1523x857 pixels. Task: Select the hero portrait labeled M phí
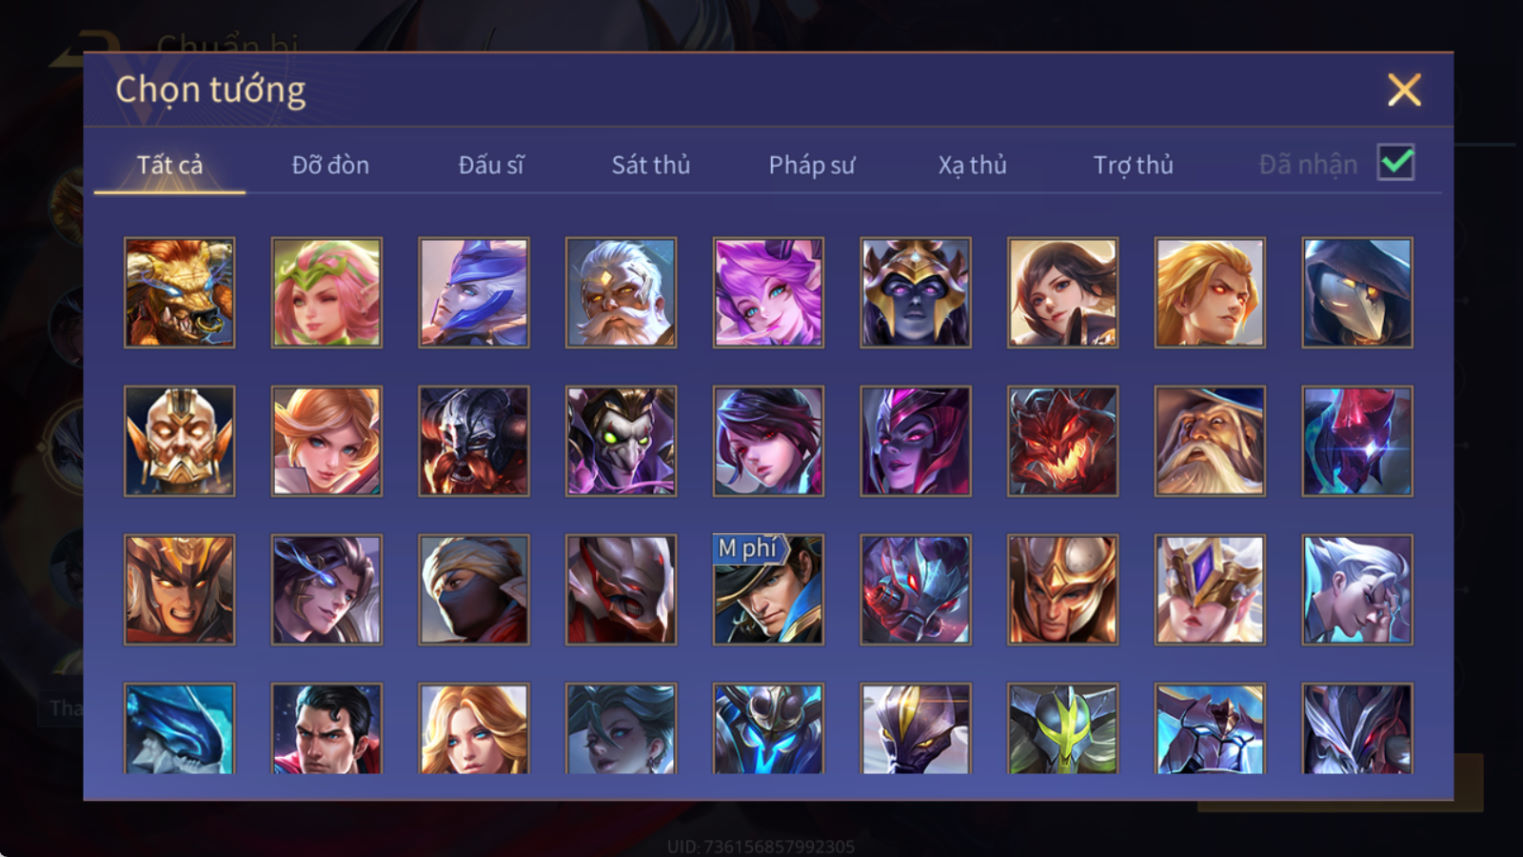coord(768,589)
